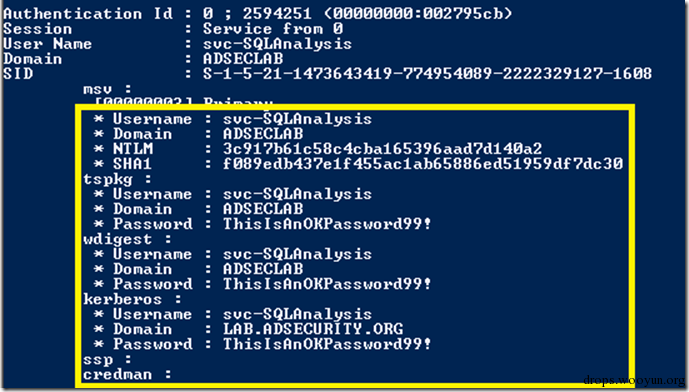Click the NTLM hash value
The height and width of the screenshot is (392, 689).
(x=382, y=149)
